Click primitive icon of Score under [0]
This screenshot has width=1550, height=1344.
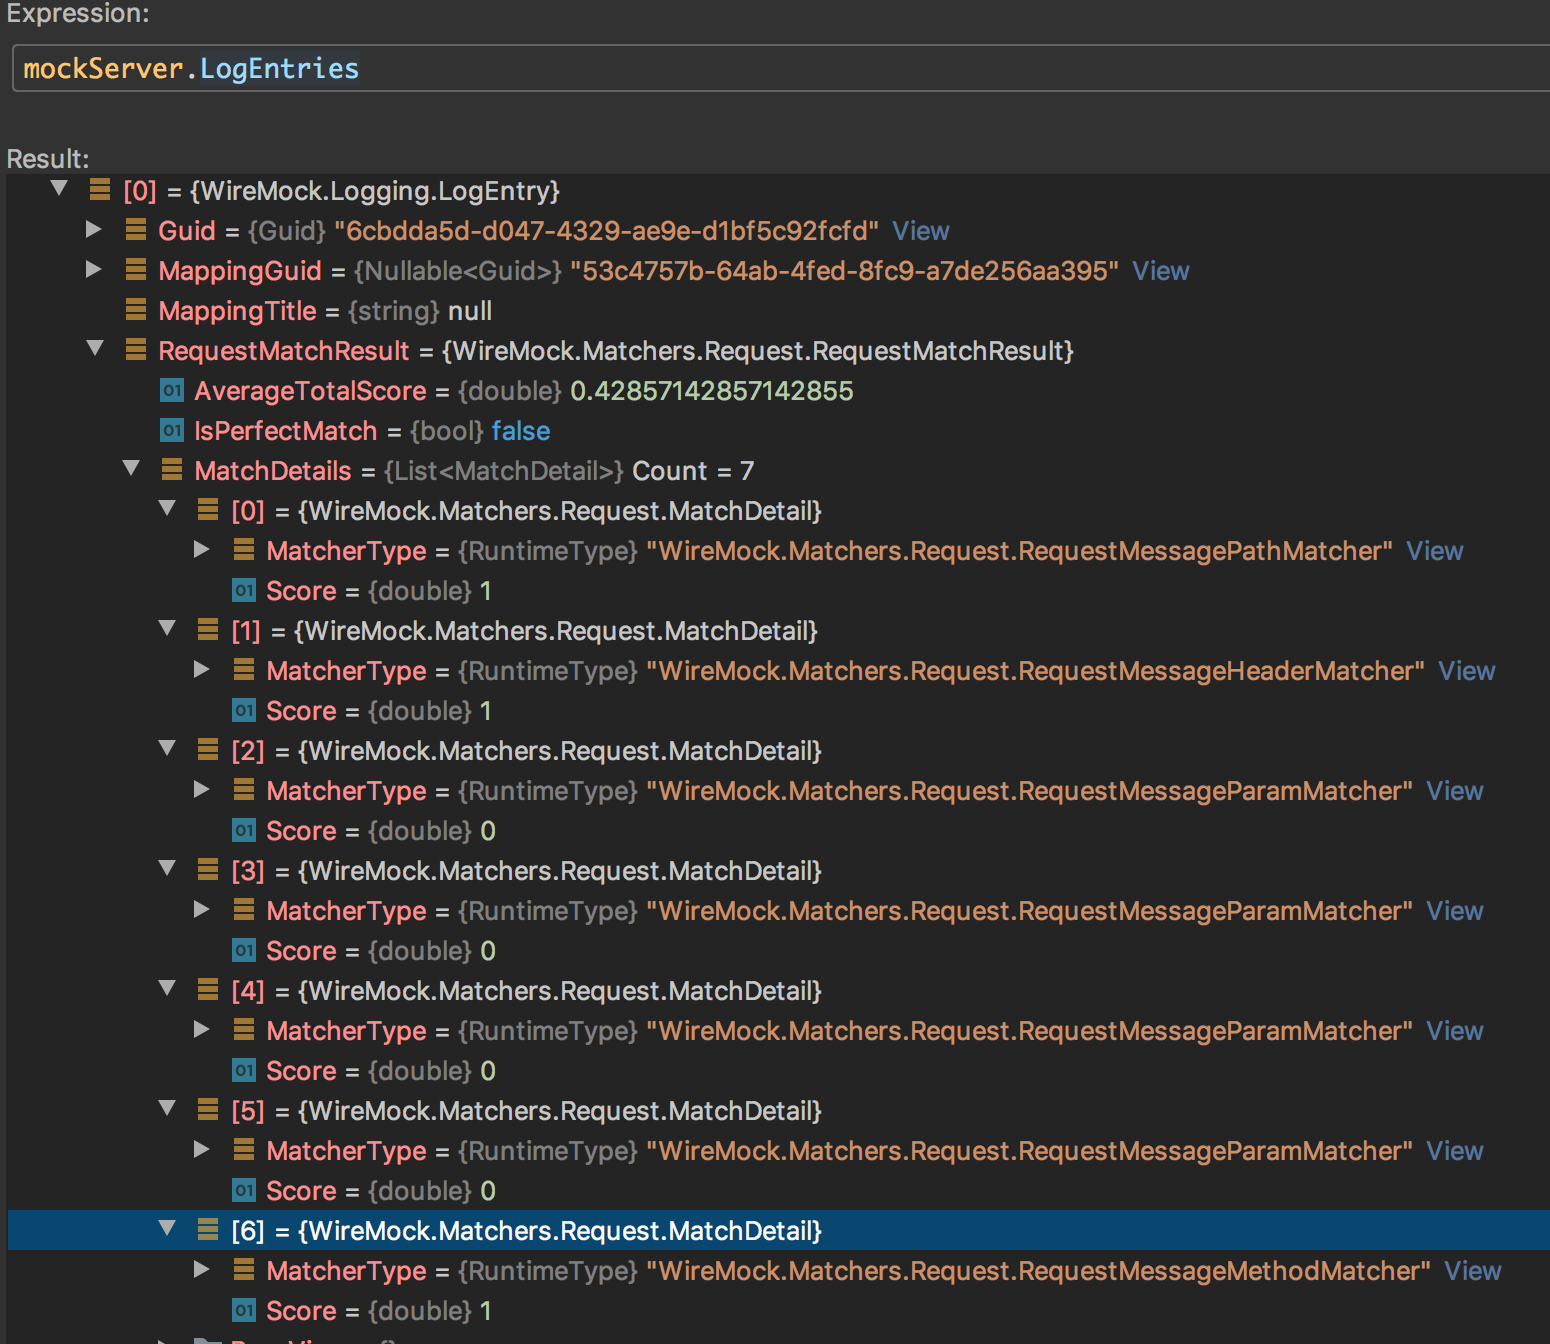(x=244, y=590)
